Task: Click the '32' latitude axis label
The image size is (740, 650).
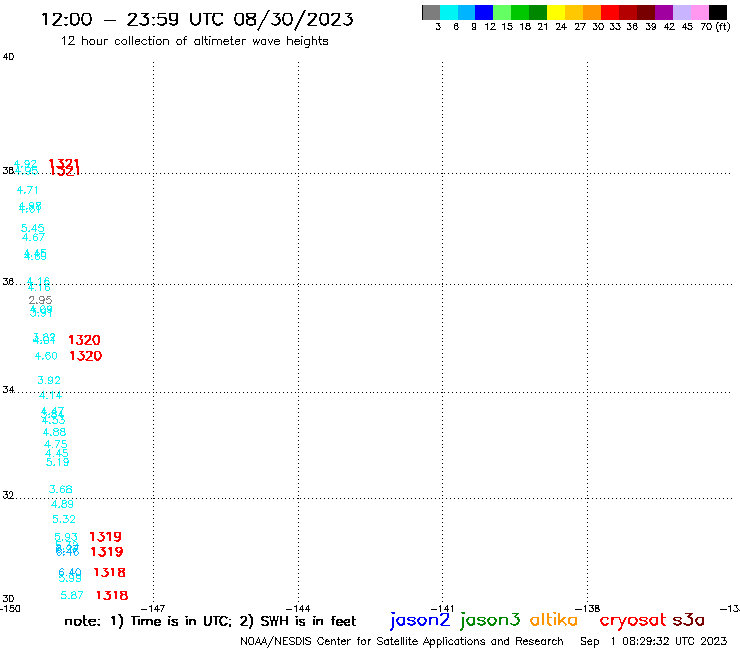Action: coord(8,495)
